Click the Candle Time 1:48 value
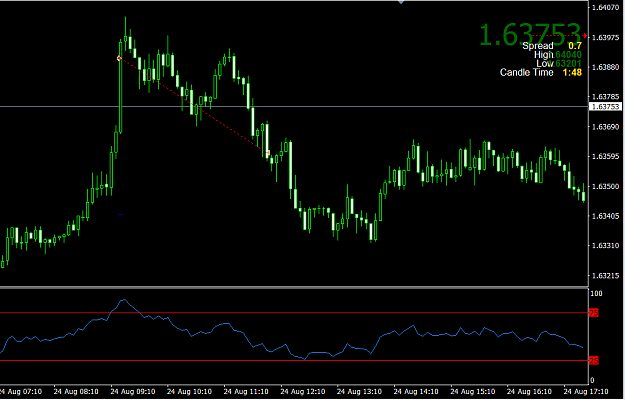625x400 pixels. pyautogui.click(x=572, y=73)
